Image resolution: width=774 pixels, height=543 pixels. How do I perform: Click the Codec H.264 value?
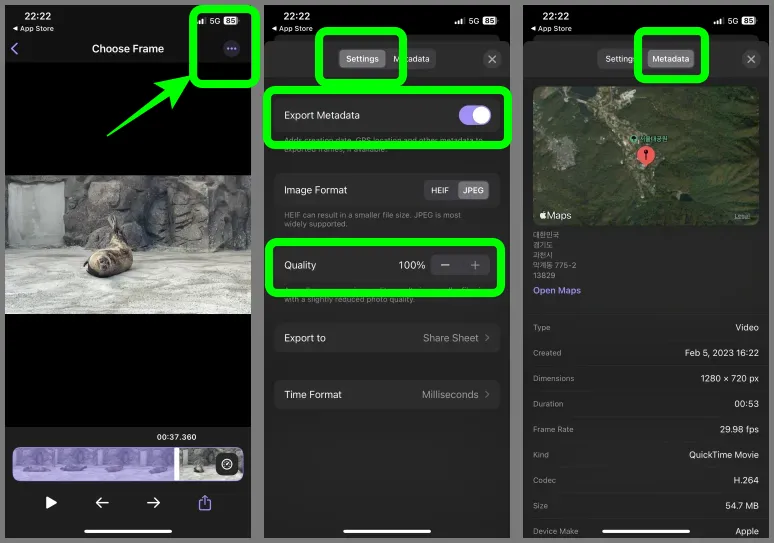745,480
